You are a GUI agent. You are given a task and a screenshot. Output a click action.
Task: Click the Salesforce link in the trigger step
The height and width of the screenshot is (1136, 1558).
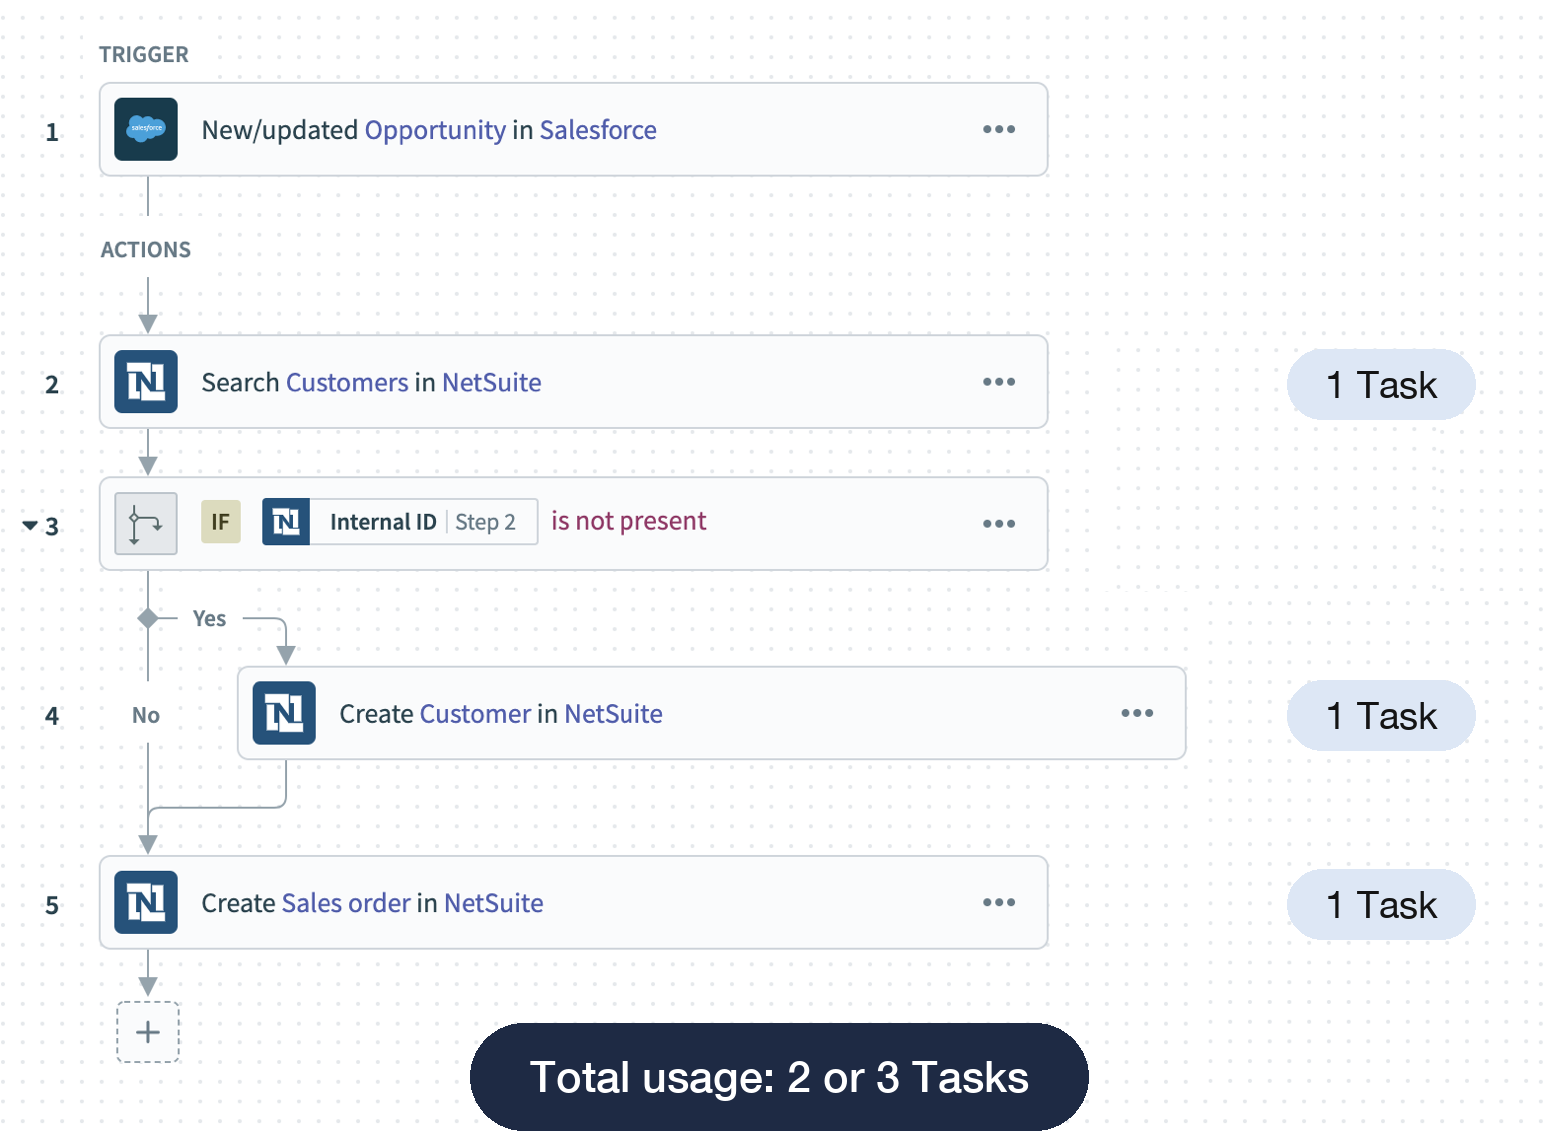[598, 130]
